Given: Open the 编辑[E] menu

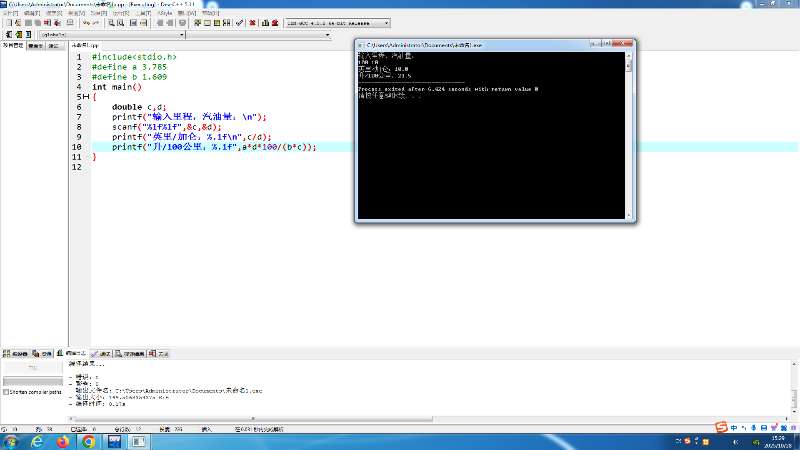Looking at the screenshot, I should pos(32,13).
